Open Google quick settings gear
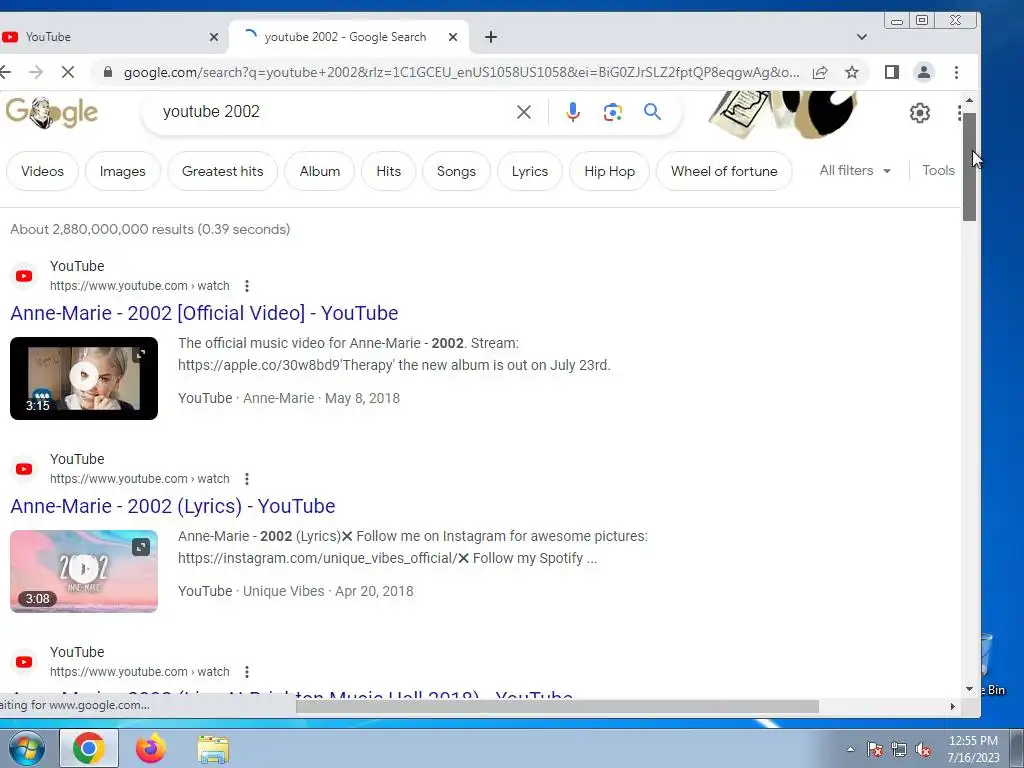This screenshot has width=1024, height=768. [920, 113]
